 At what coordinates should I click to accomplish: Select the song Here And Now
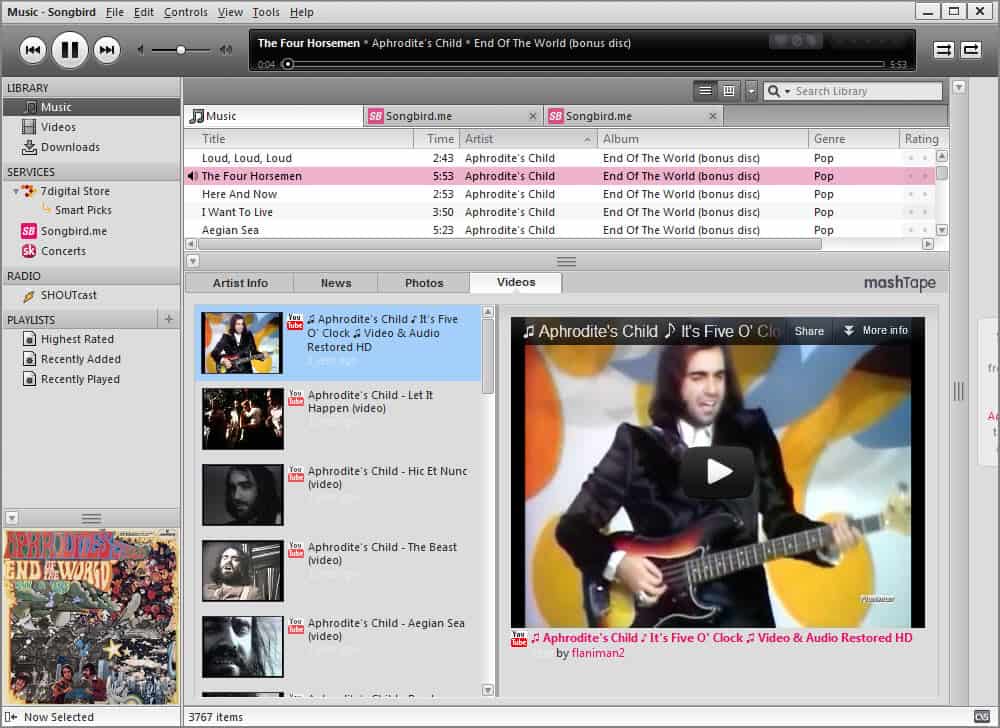559,194
